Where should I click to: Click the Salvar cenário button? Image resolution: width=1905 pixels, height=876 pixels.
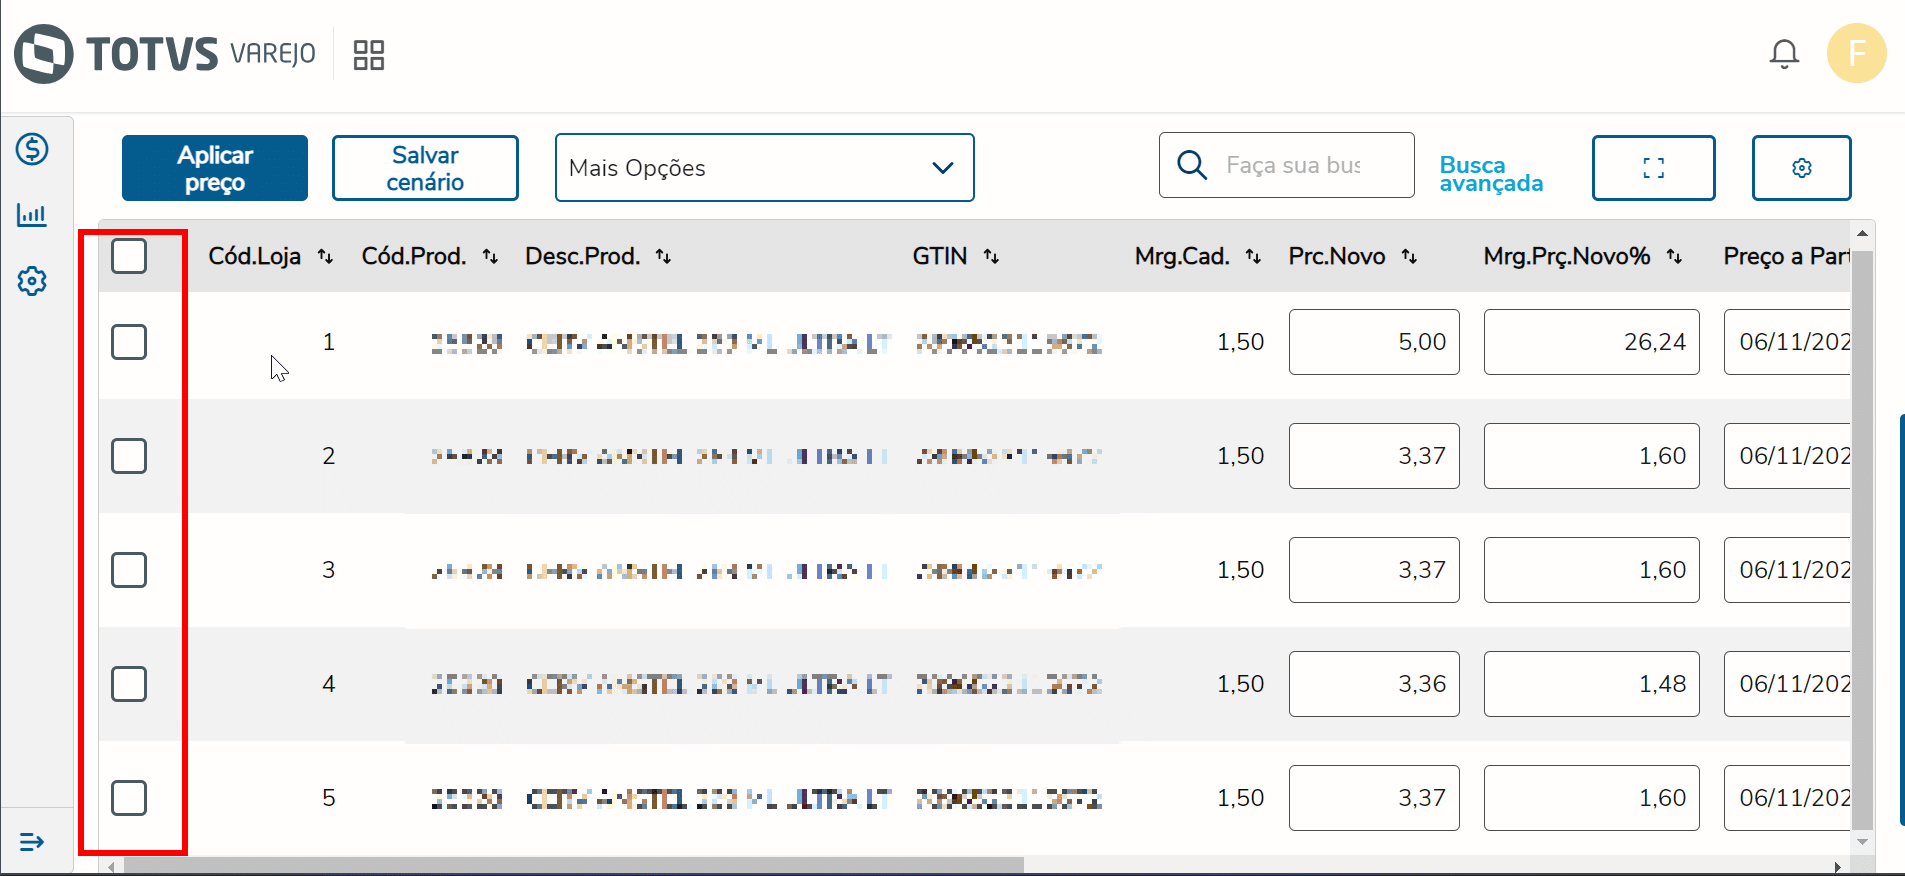tap(425, 168)
